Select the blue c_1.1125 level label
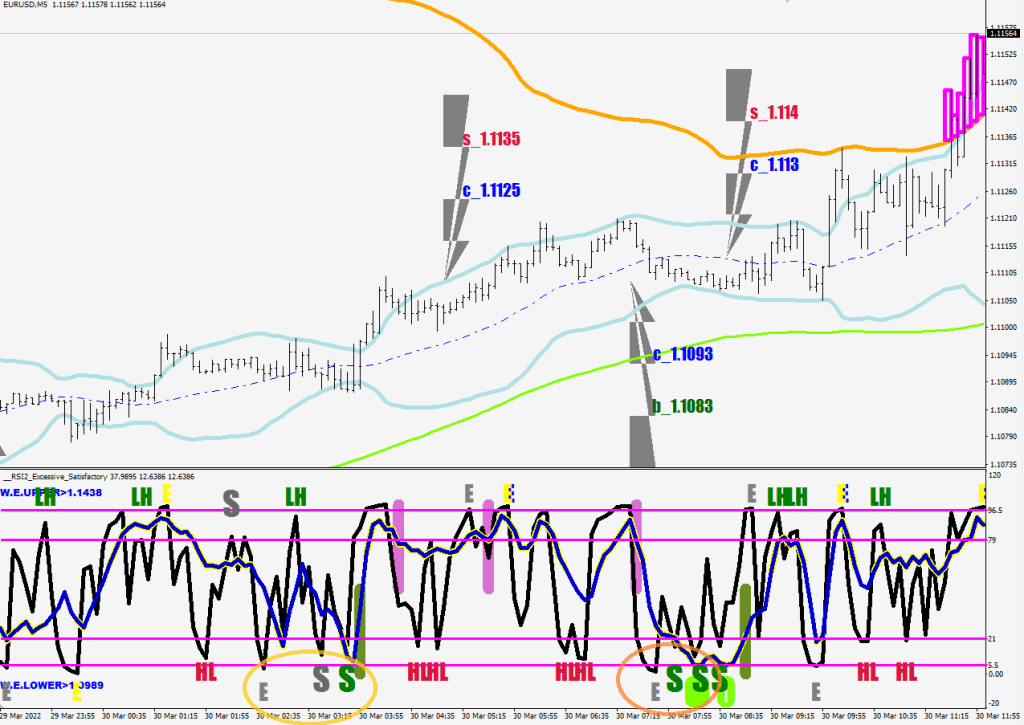 pos(492,190)
